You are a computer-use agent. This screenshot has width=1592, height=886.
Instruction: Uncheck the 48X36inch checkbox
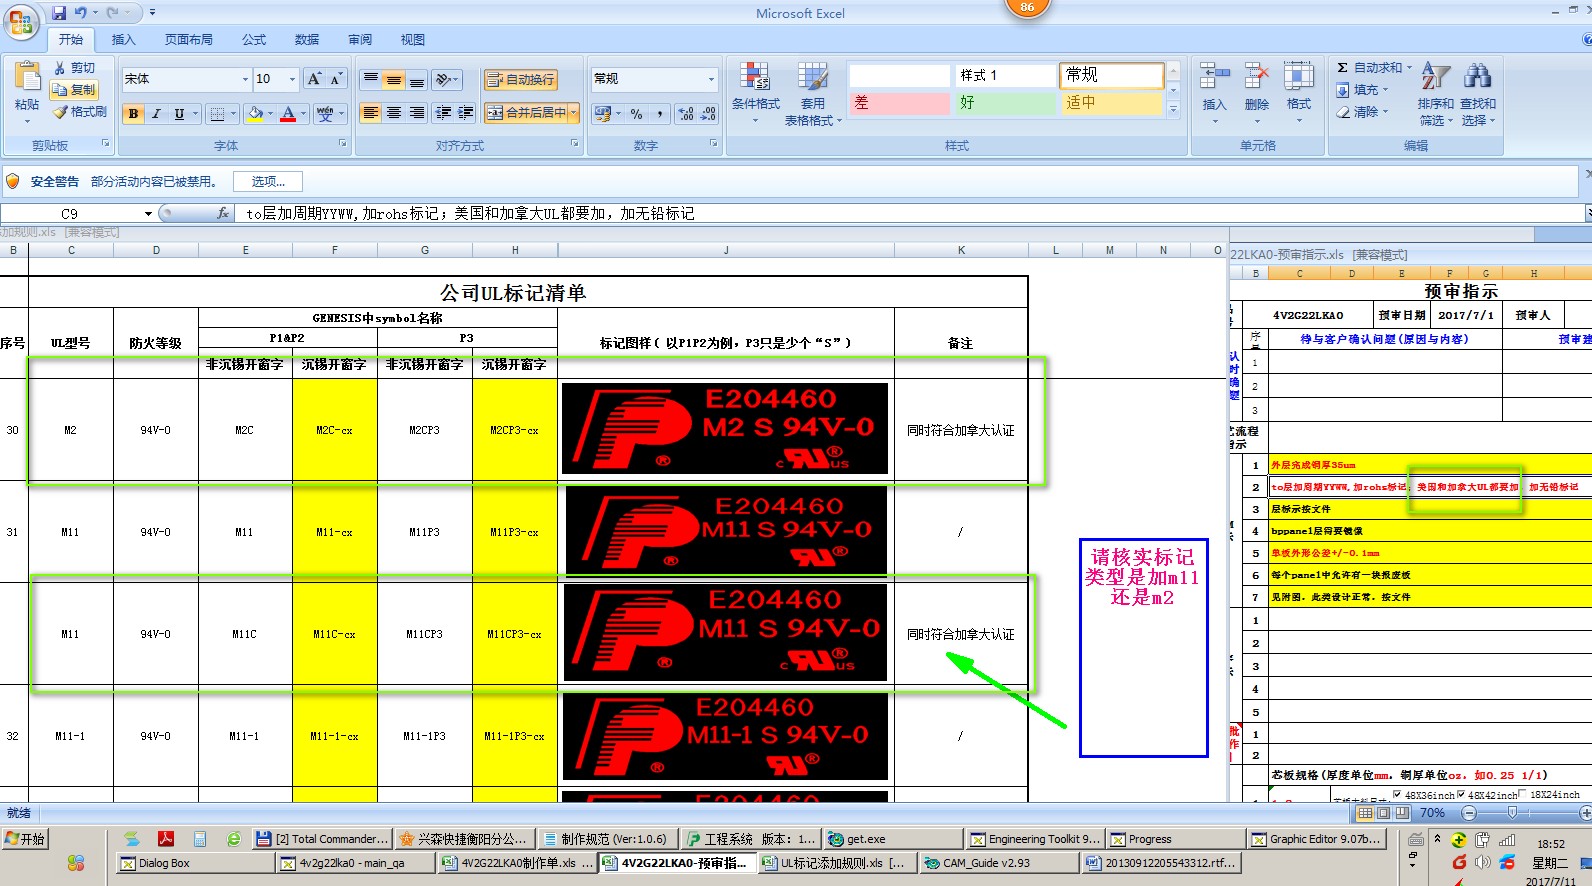coord(1397,795)
